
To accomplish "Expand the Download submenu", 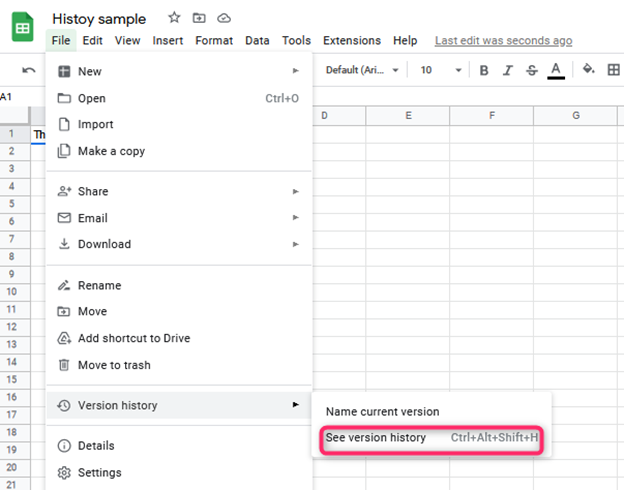I will (x=179, y=244).
